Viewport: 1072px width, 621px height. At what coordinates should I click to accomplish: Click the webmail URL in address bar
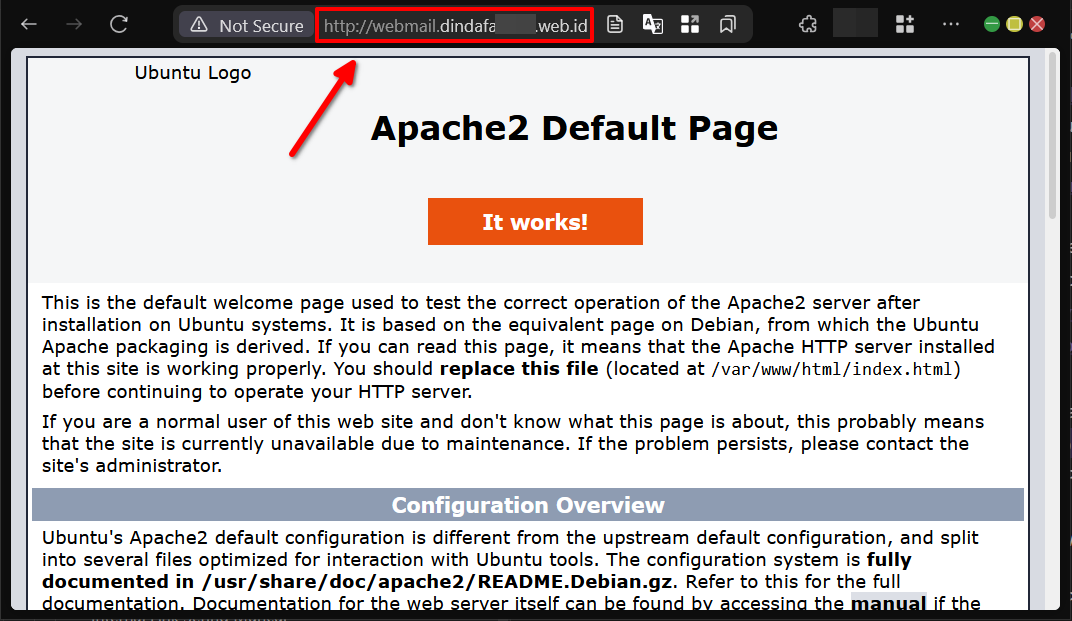pos(455,26)
